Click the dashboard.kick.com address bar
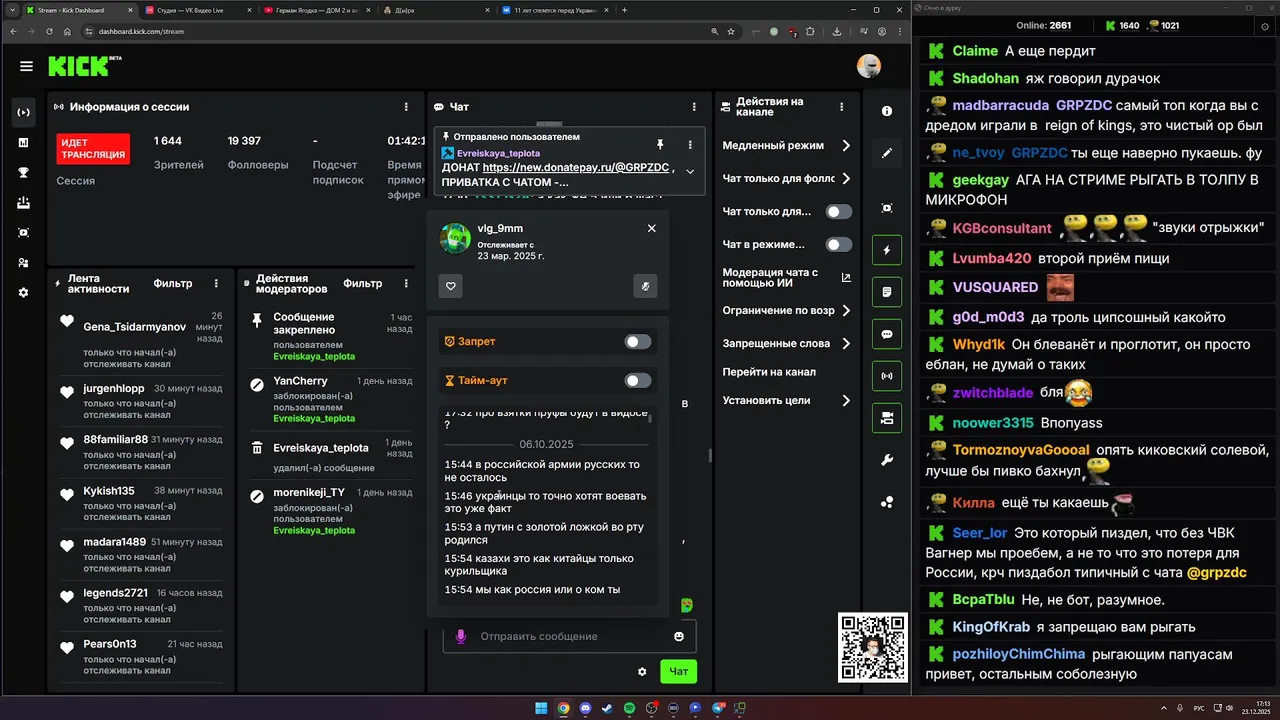Screen dimensions: 1280x720 coord(400,31)
